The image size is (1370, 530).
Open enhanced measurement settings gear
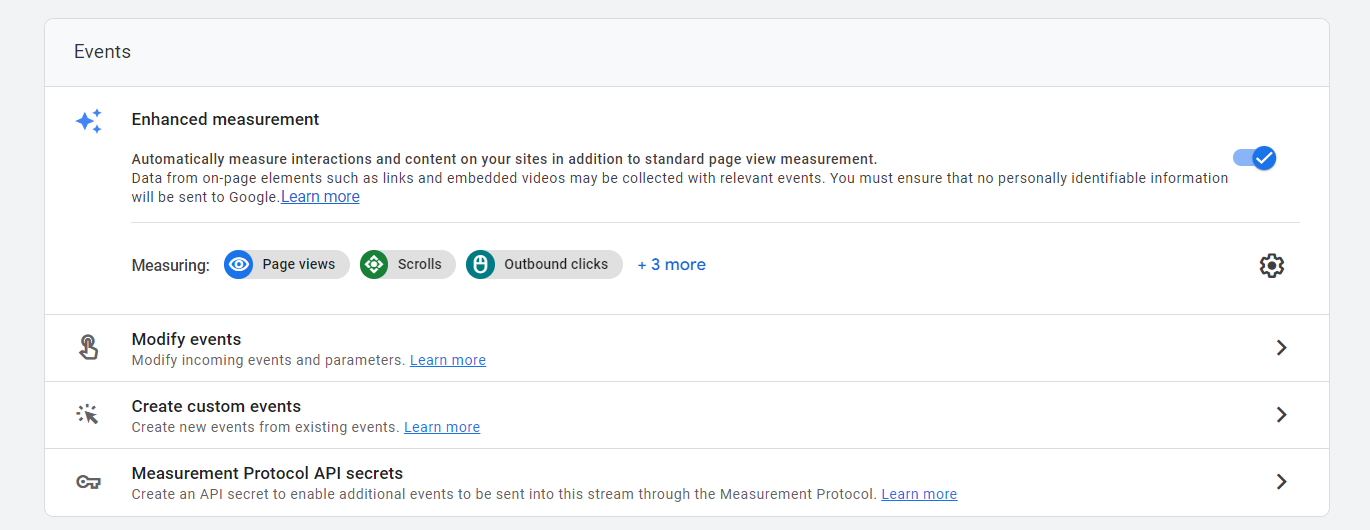pos(1271,265)
